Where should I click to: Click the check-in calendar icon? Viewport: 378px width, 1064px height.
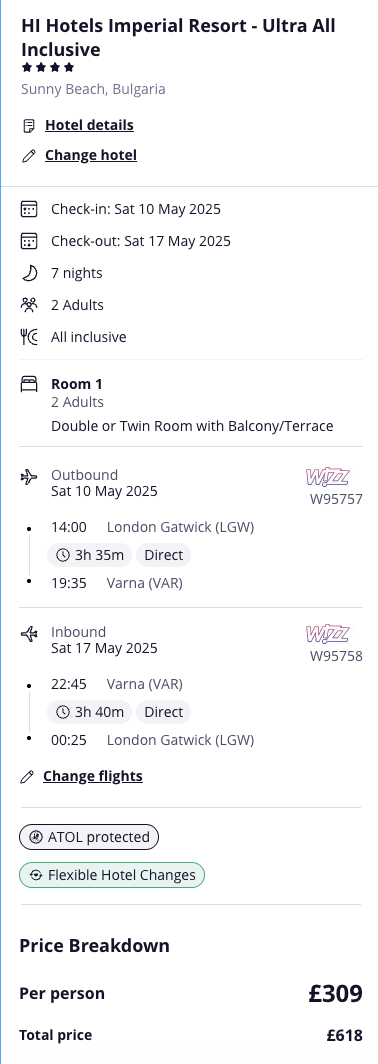29,209
